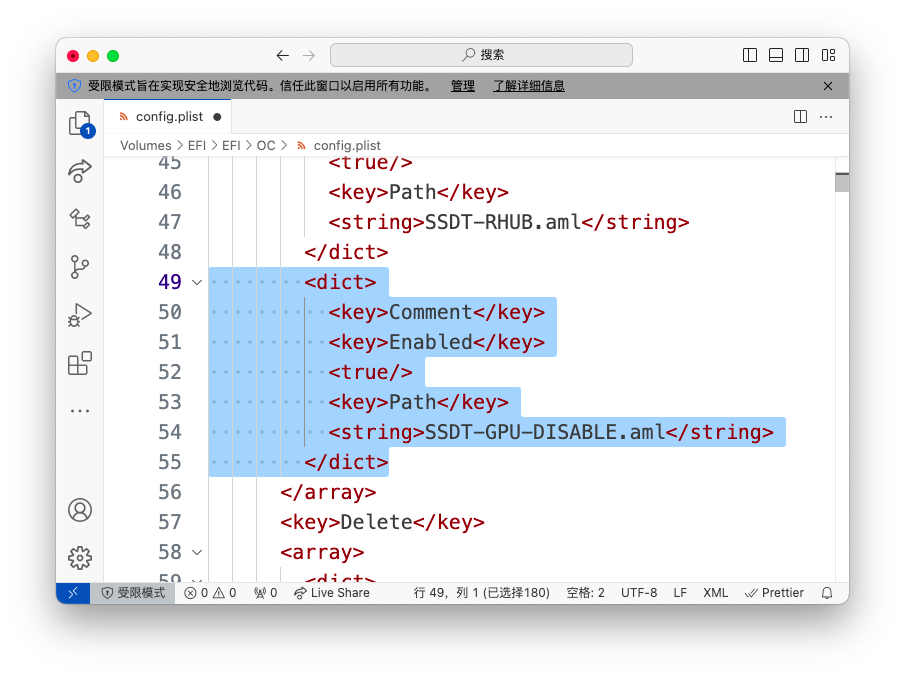Open additional views ellipsis in activity bar
Viewport: 905px width, 678px height.
(80, 411)
